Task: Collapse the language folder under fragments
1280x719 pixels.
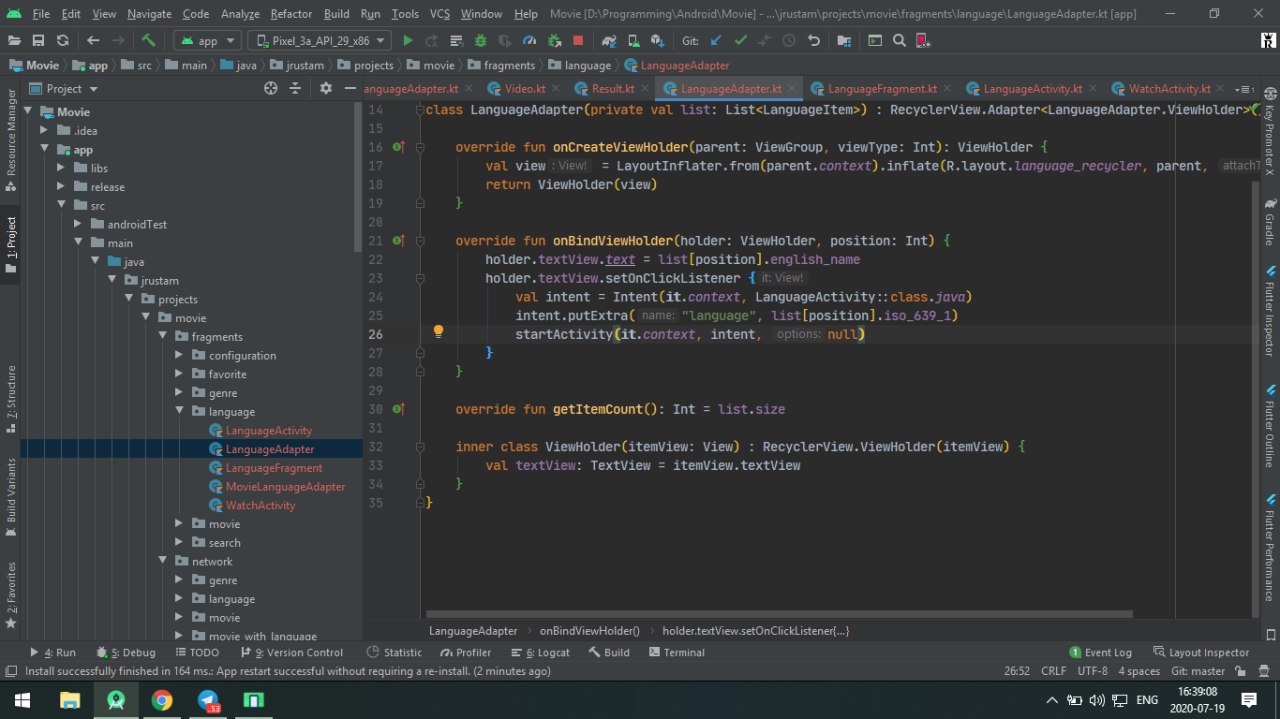Action: [x=180, y=411]
